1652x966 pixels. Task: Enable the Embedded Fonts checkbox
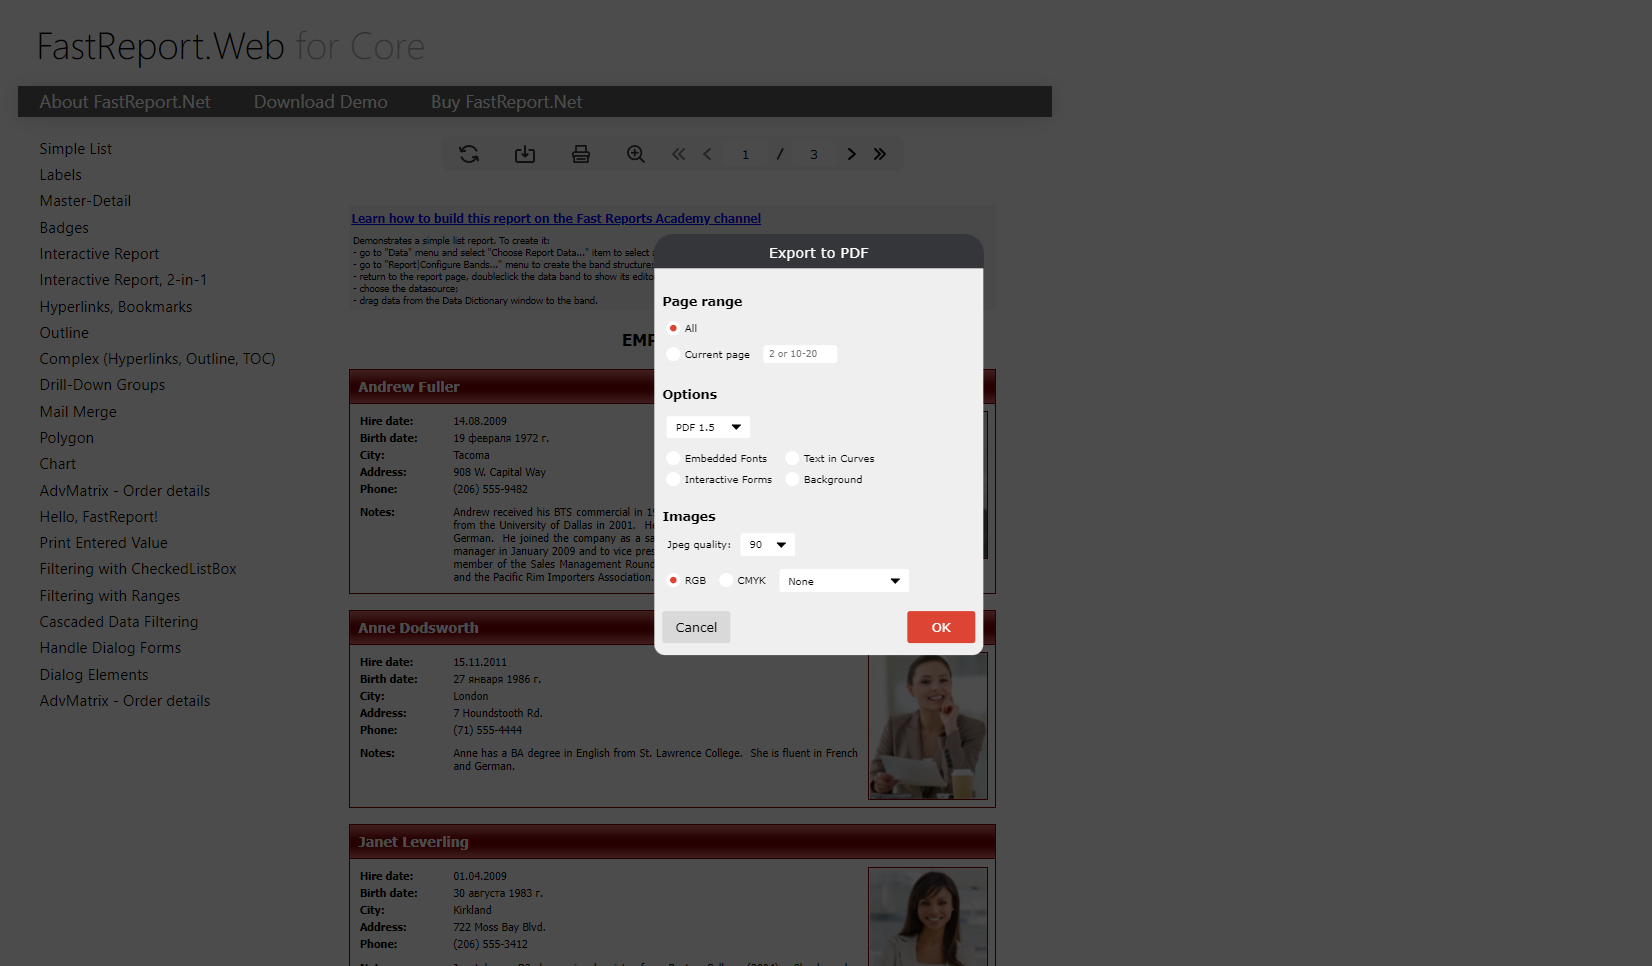pyautogui.click(x=673, y=458)
